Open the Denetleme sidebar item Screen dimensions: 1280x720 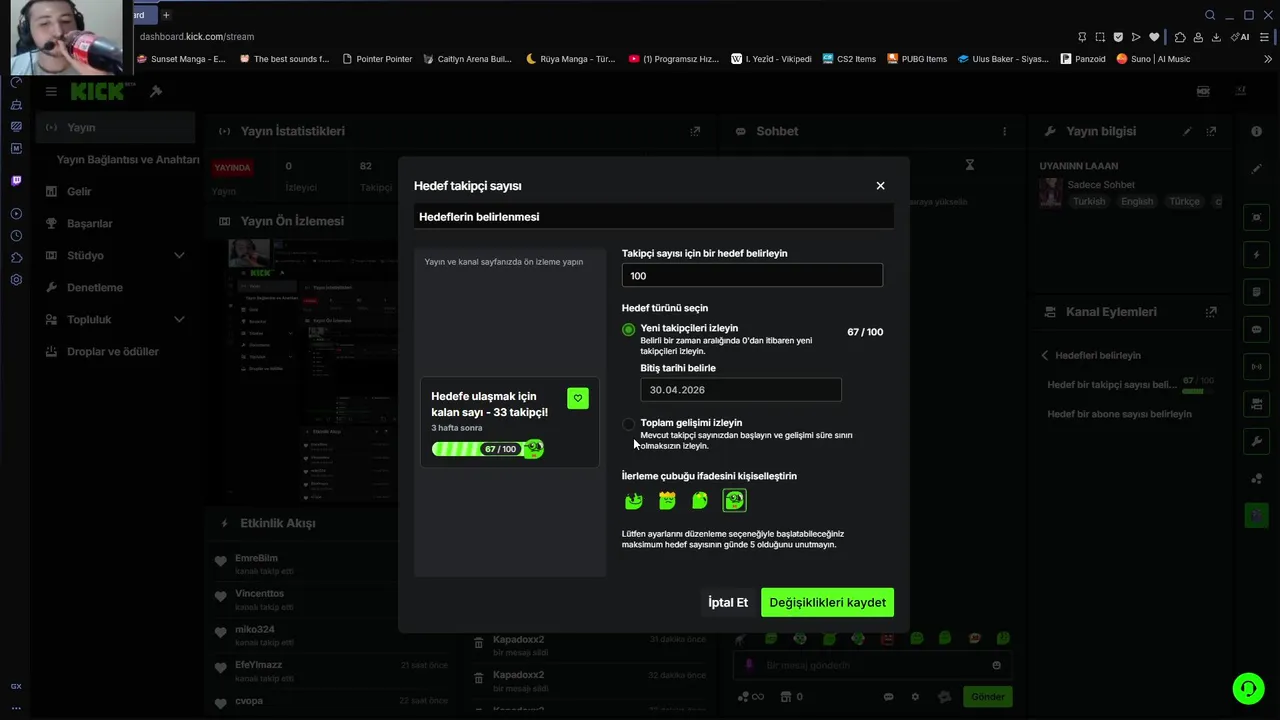(x=95, y=287)
